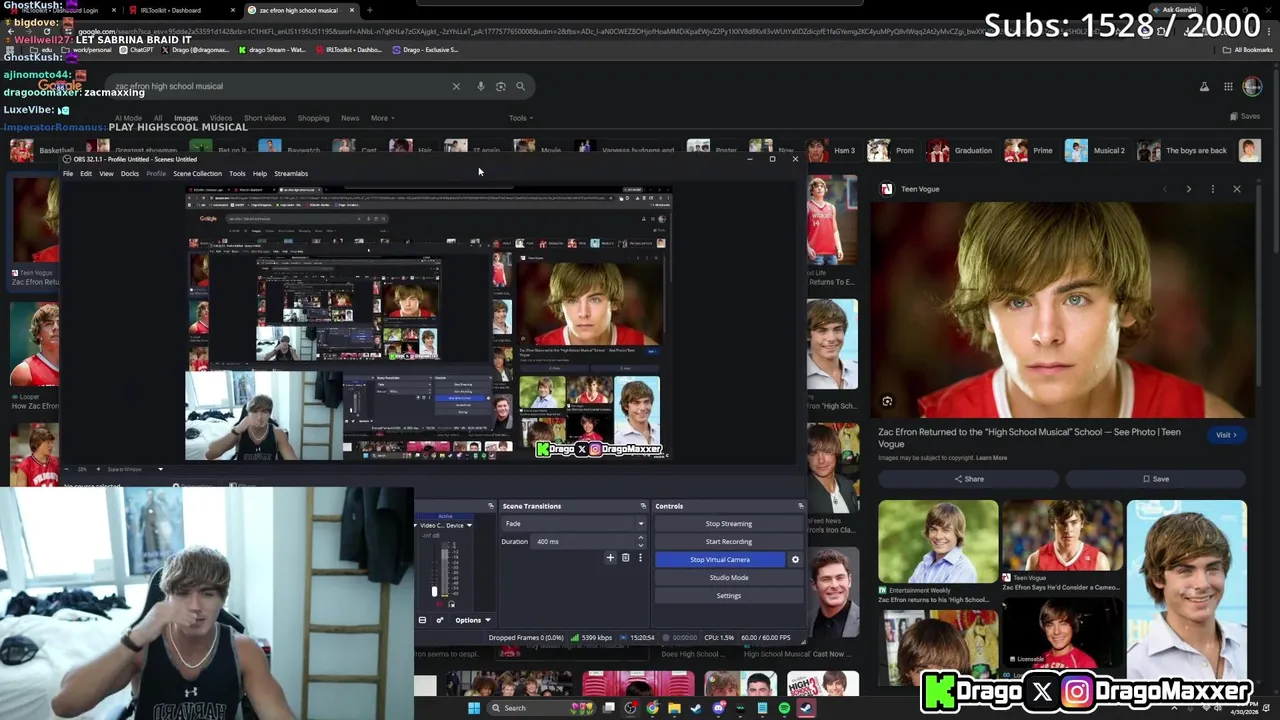Screen dimensions: 1280x720
Task: Open the OBS Edit menu
Action: [x=86, y=174]
